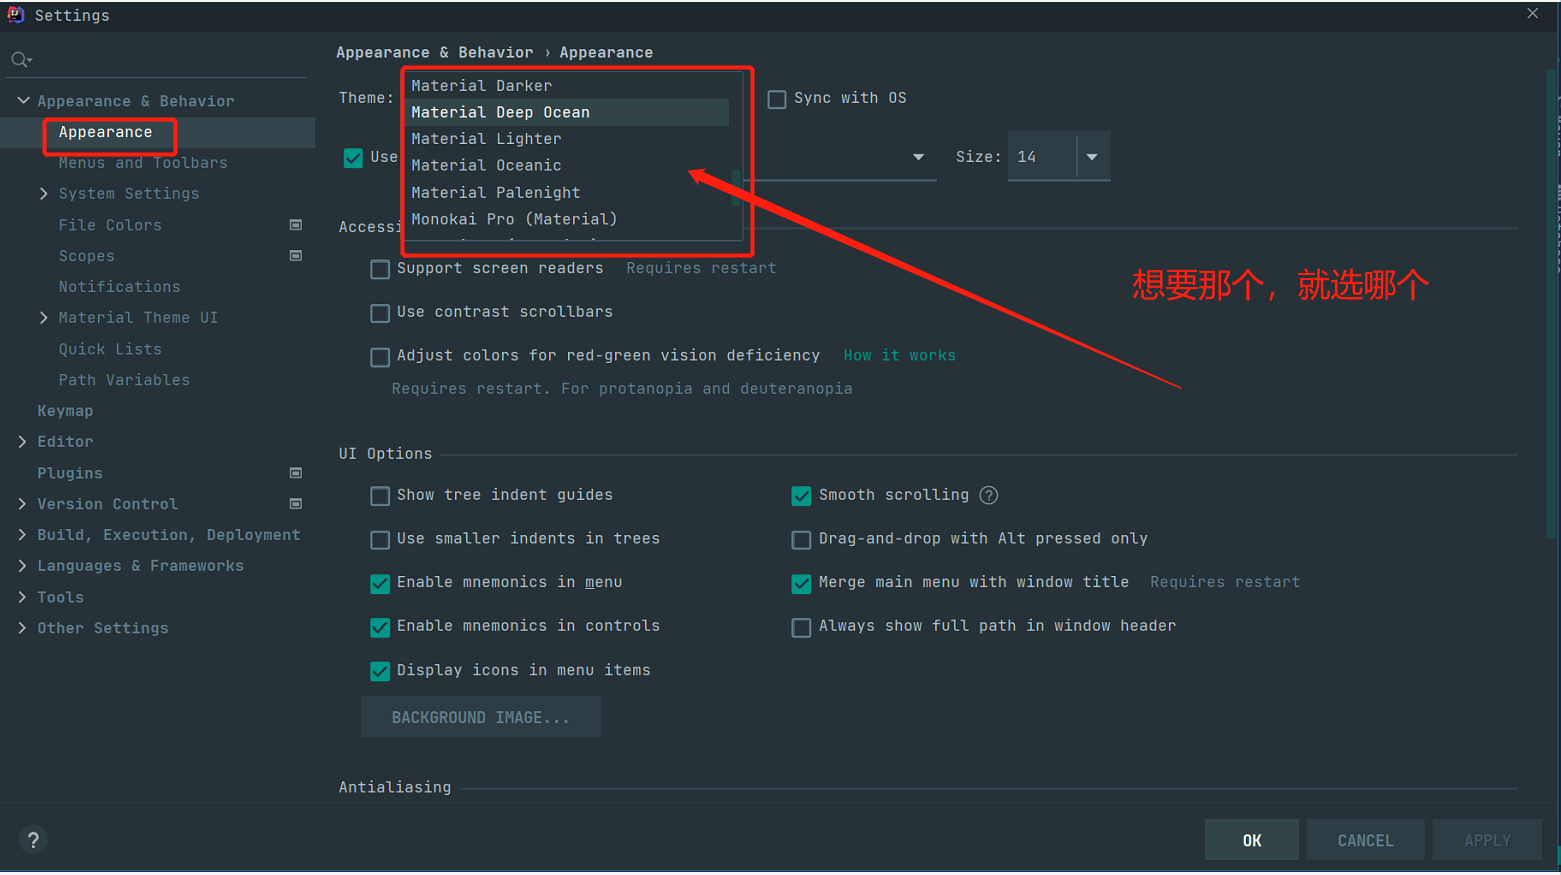Image resolution: width=1561 pixels, height=875 pixels.
Task: Click project-level icon beside Plugins
Action: click(296, 473)
